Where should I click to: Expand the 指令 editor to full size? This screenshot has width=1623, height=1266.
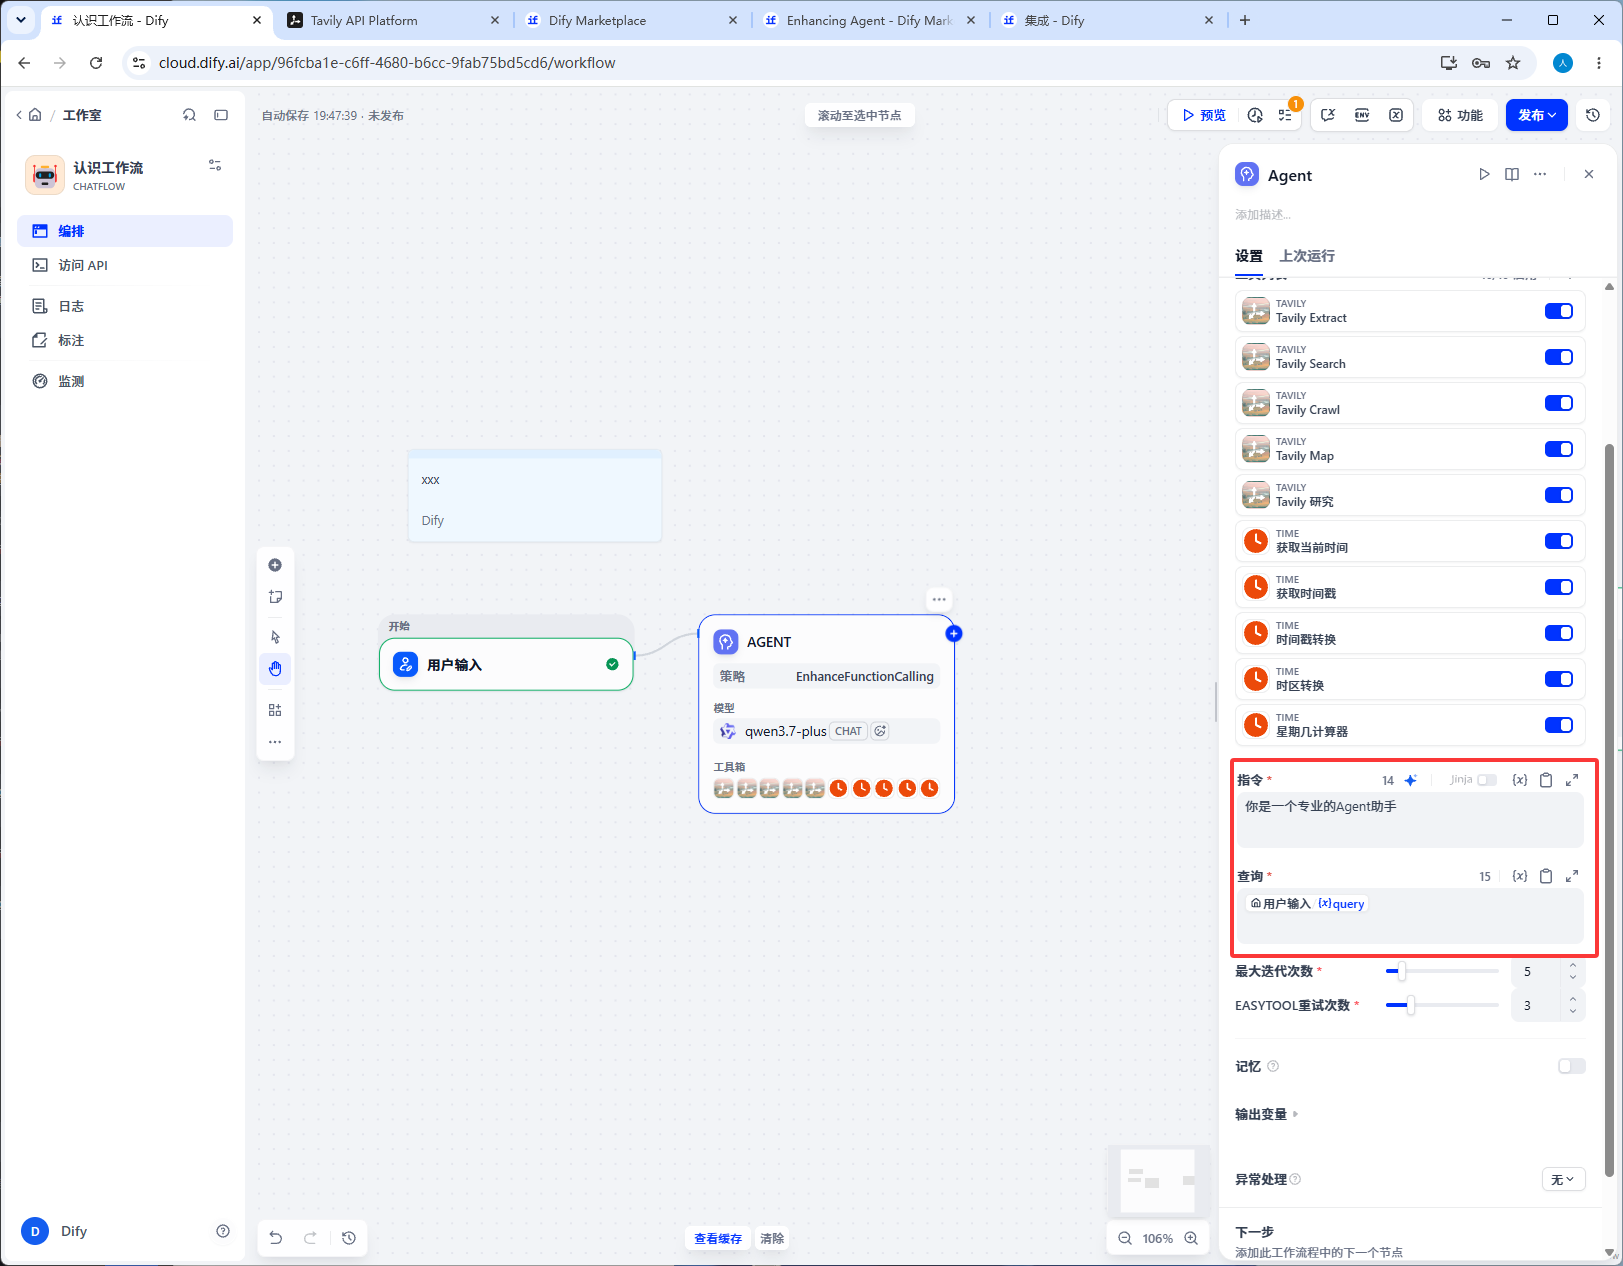[1572, 780]
